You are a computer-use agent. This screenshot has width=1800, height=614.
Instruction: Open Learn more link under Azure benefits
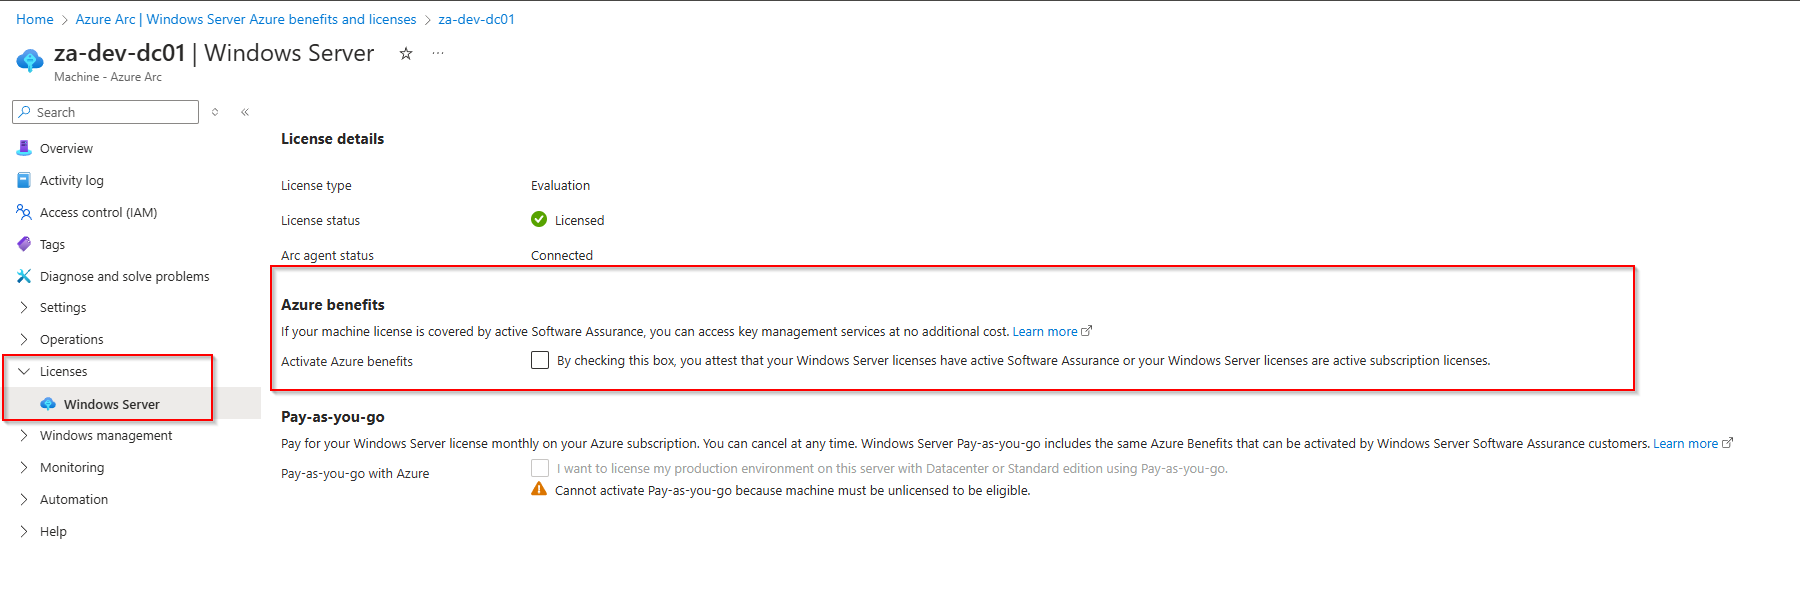pyautogui.click(x=1045, y=332)
